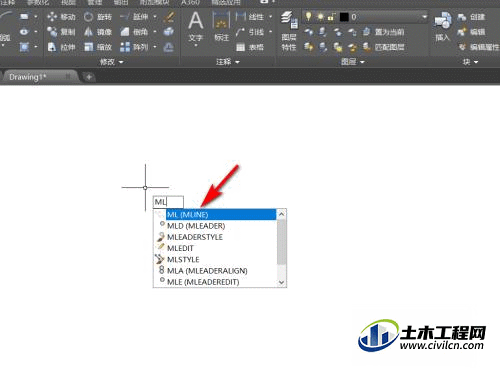Select the Scale (缩放) tool
This screenshot has width=500, height=375.
click(x=98, y=47)
